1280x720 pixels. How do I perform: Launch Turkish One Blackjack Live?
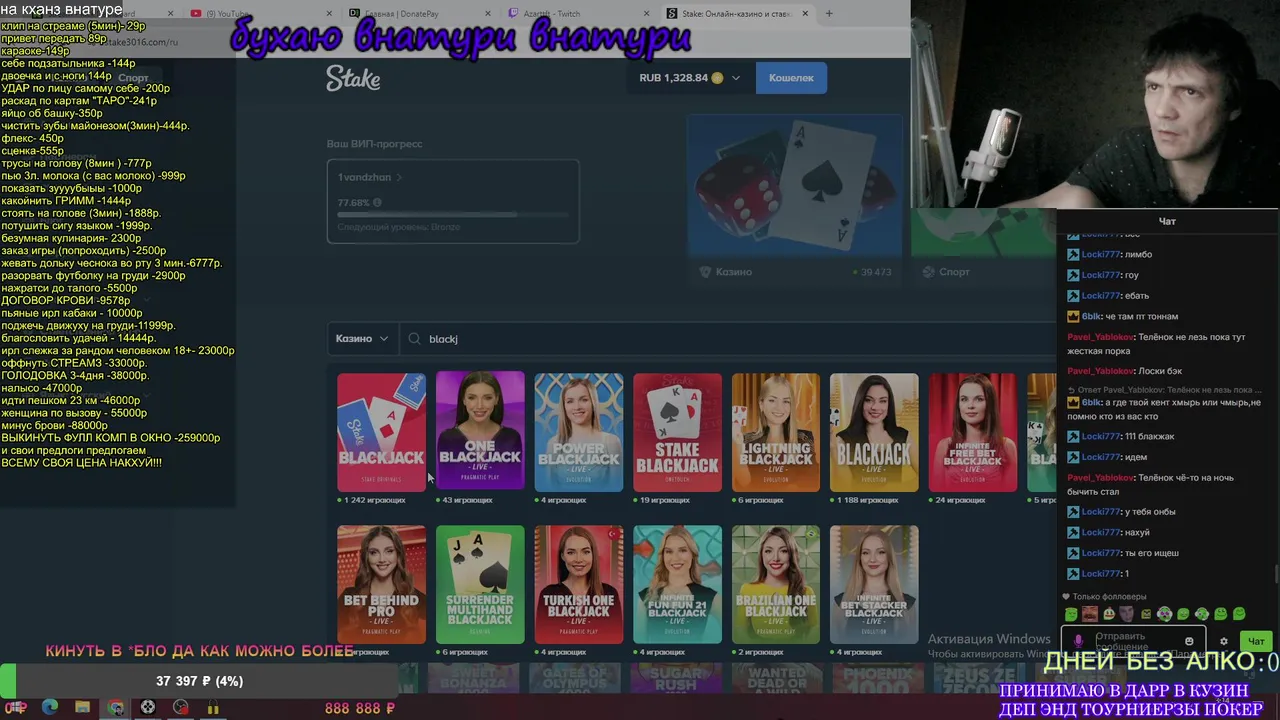579,585
